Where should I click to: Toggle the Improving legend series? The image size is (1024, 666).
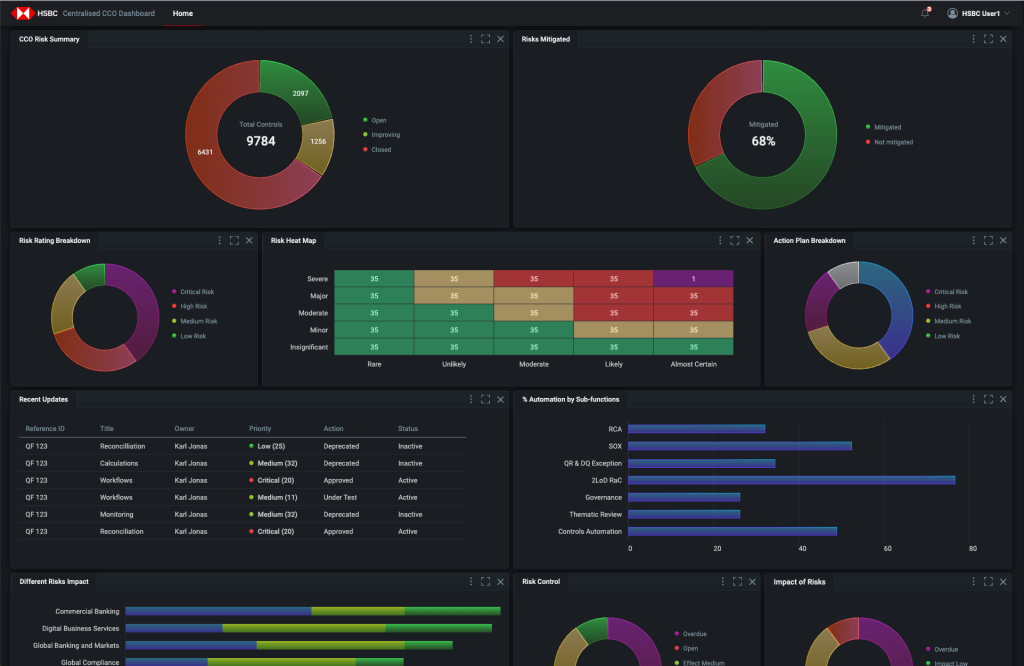[x=381, y=135]
